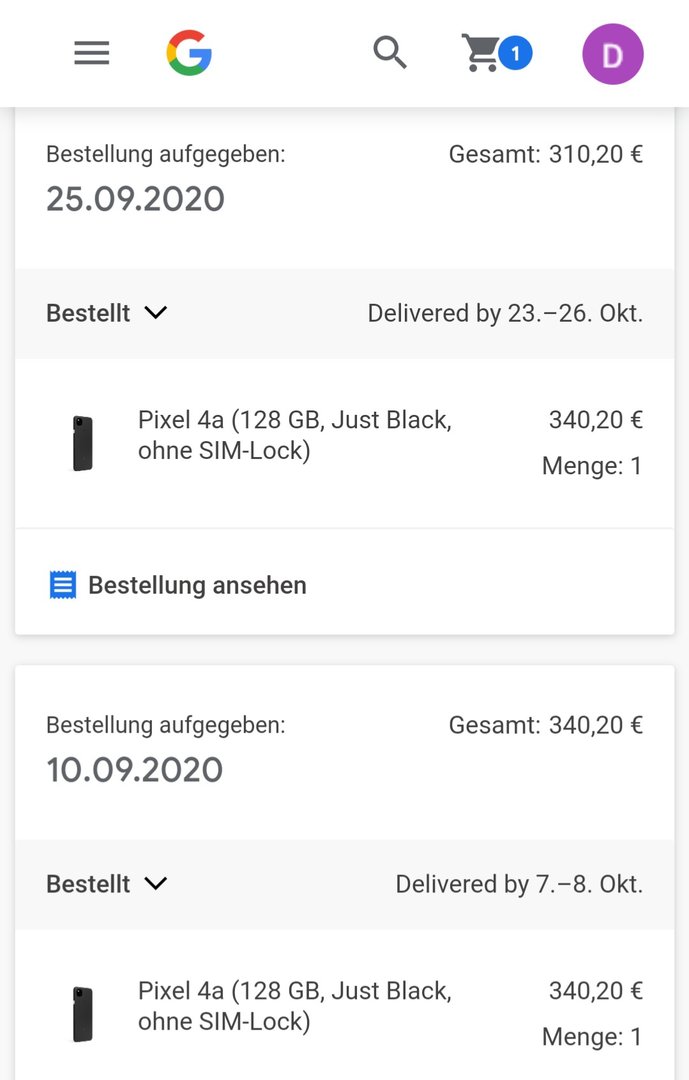This screenshot has width=689, height=1080.
Task: Click Pixel 4a product name in first order
Action: pyautogui.click(x=295, y=435)
